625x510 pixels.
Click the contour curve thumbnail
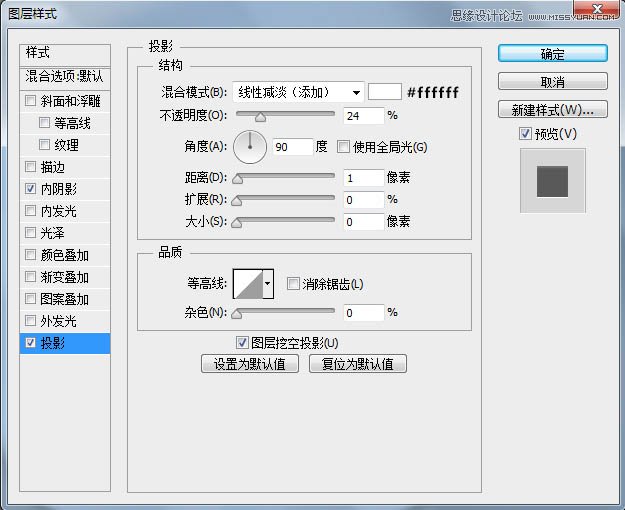pyautogui.click(x=246, y=285)
